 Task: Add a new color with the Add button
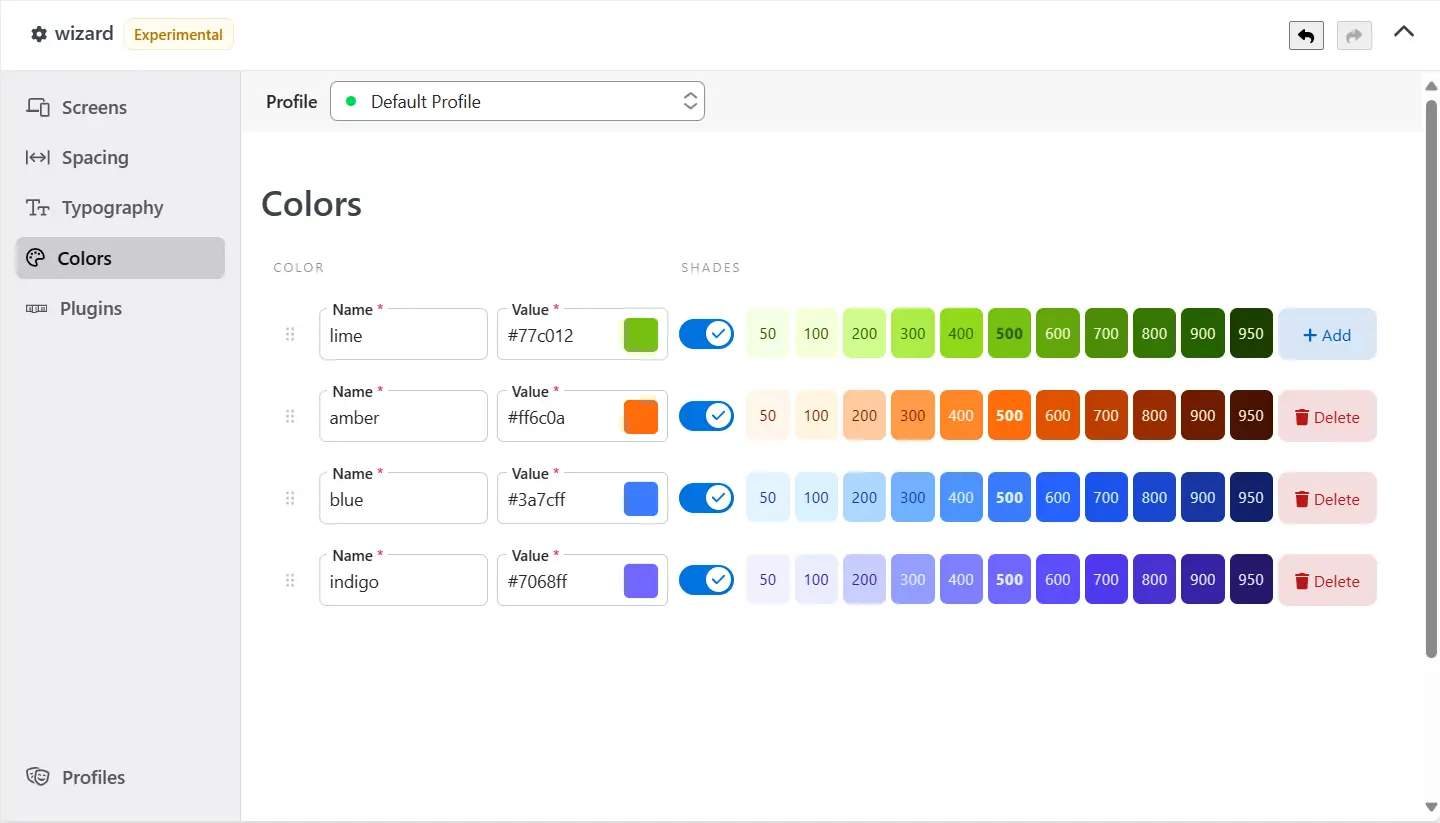point(1327,333)
